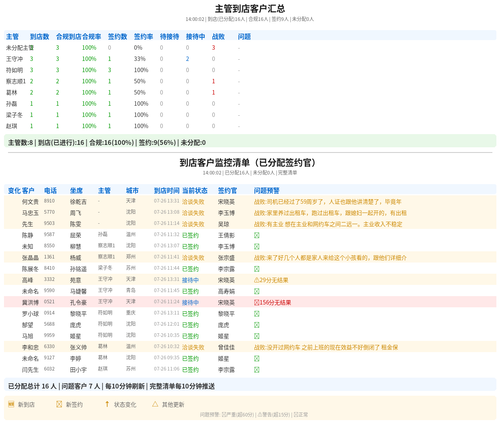Click the 状态变化 arrow legend icon
This screenshot has height=437, width=500.
click(107, 404)
